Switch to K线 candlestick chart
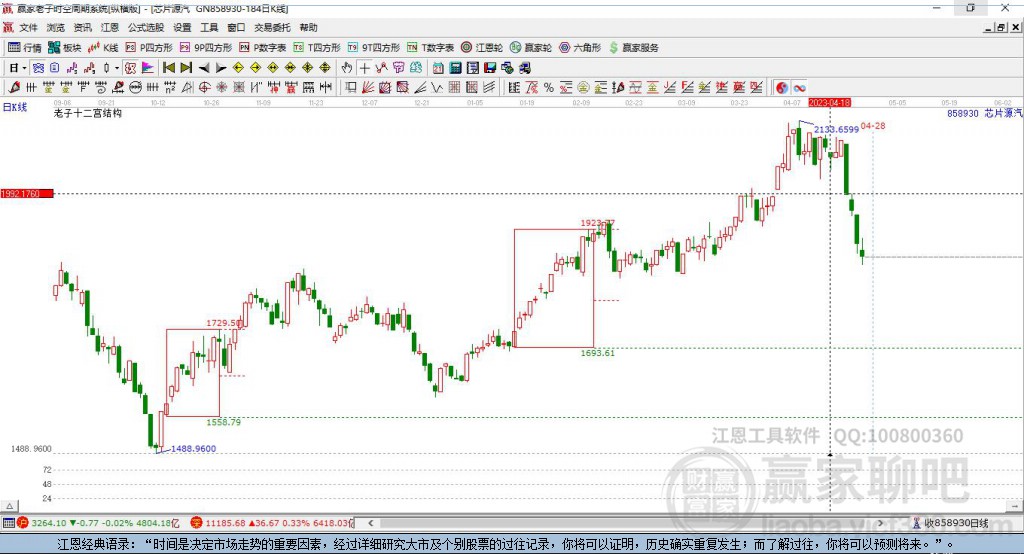1024x554 pixels. click(103, 48)
